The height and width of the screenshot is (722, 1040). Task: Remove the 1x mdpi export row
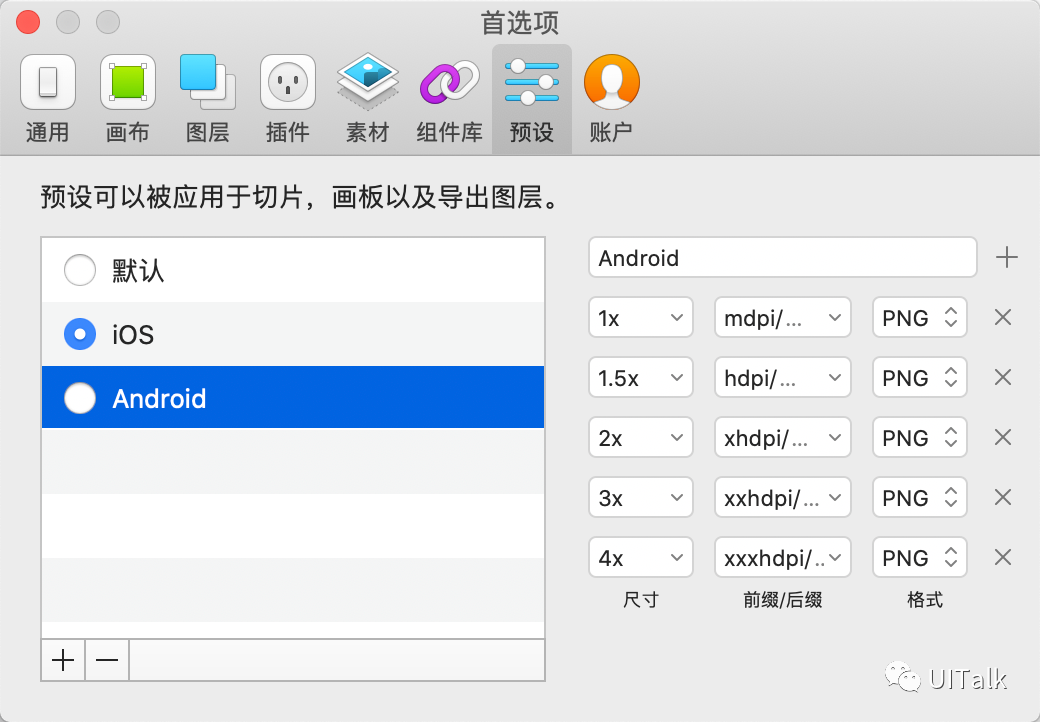[1003, 318]
